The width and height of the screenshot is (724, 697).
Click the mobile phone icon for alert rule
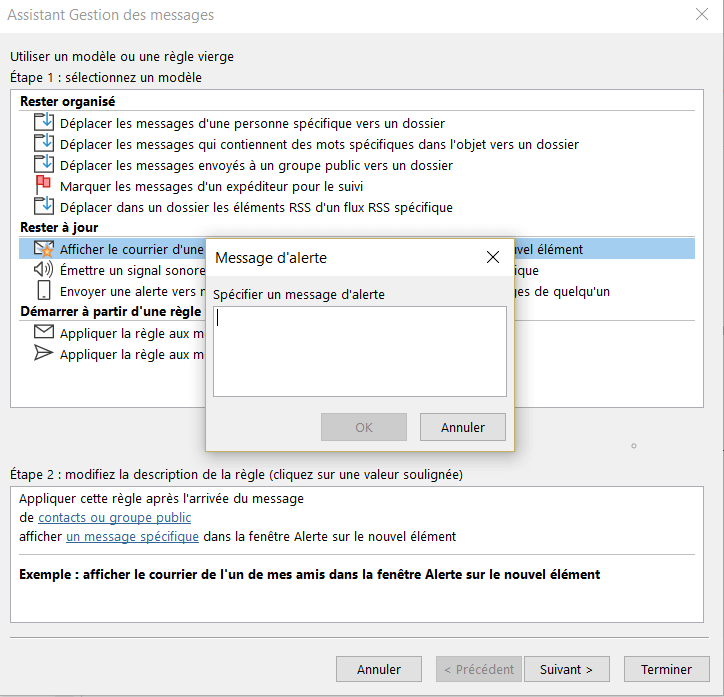(44, 291)
